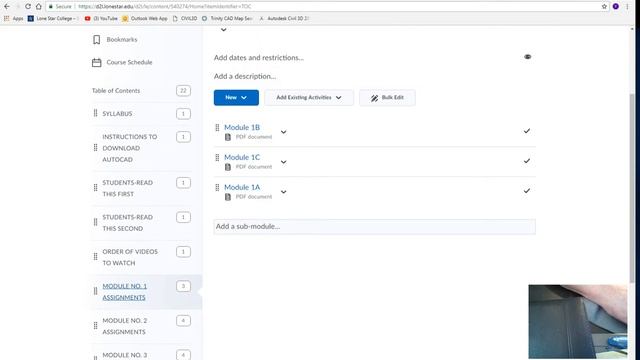Screen dimensions: 640x360
Task: Open the Add Existing Activities dropdown
Action: [x=309, y=98]
